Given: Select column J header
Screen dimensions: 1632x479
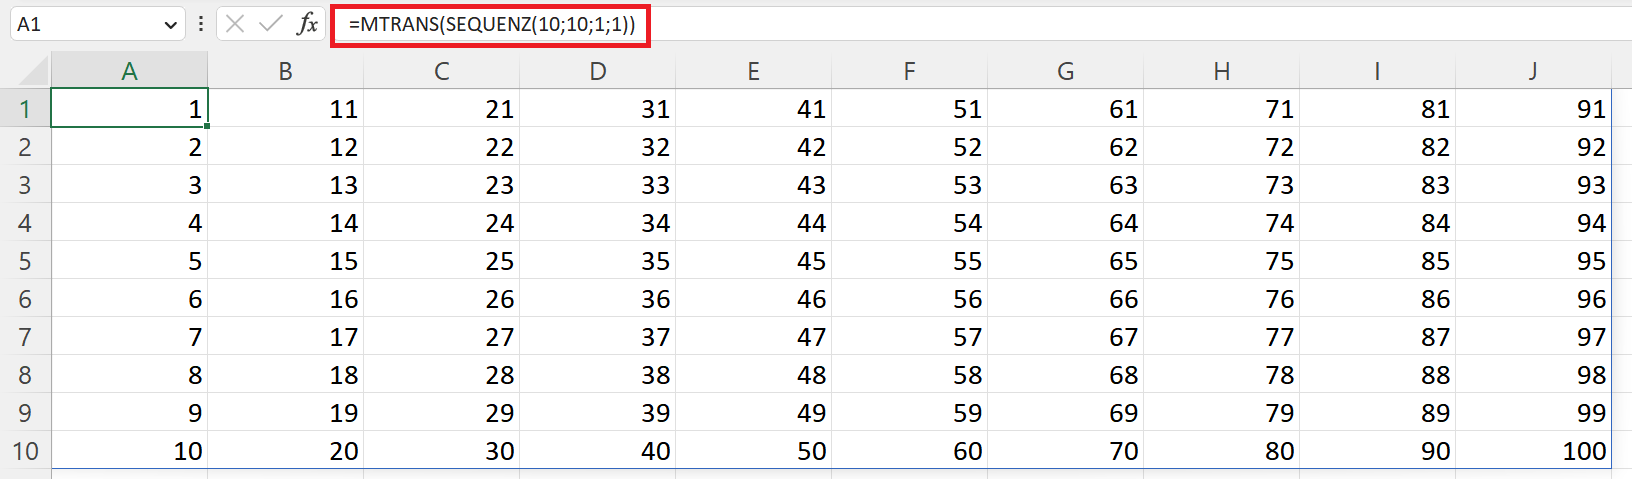Looking at the screenshot, I should [1533, 71].
